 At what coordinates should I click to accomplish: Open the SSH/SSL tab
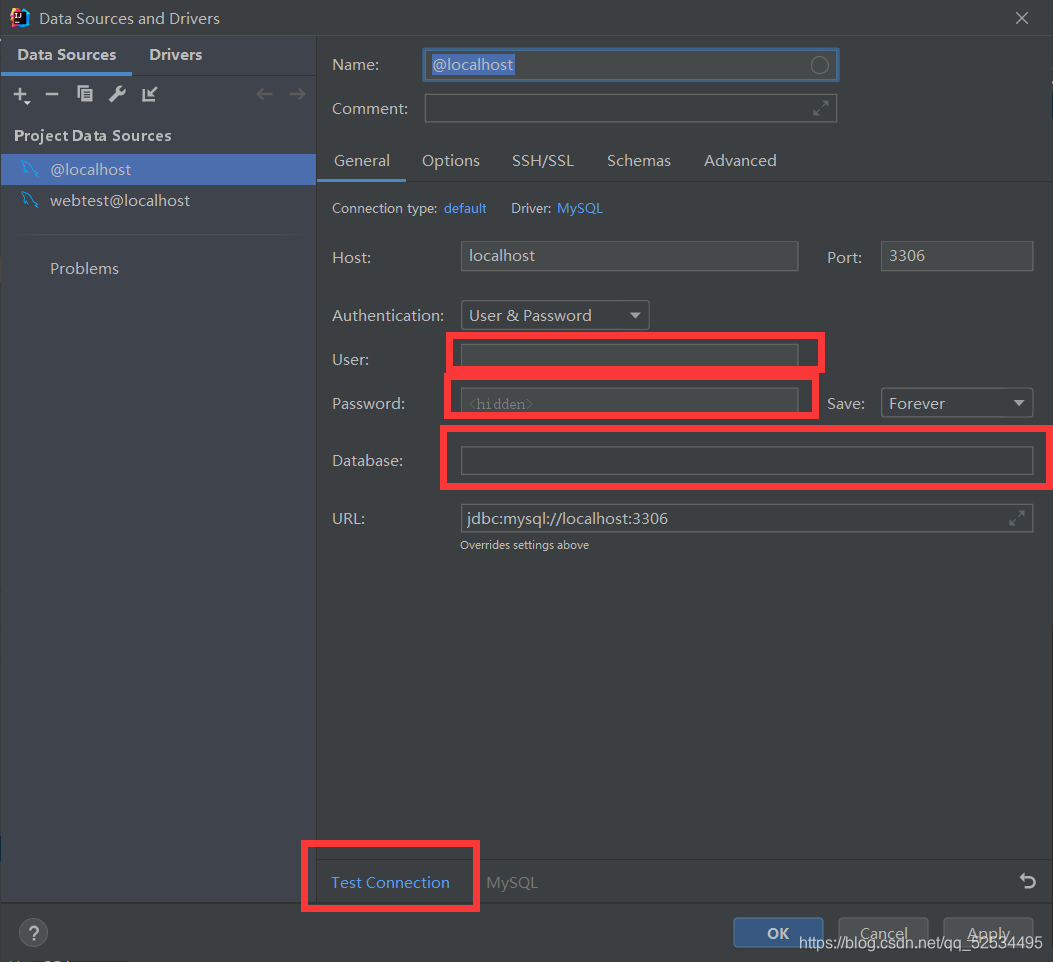pyautogui.click(x=543, y=161)
